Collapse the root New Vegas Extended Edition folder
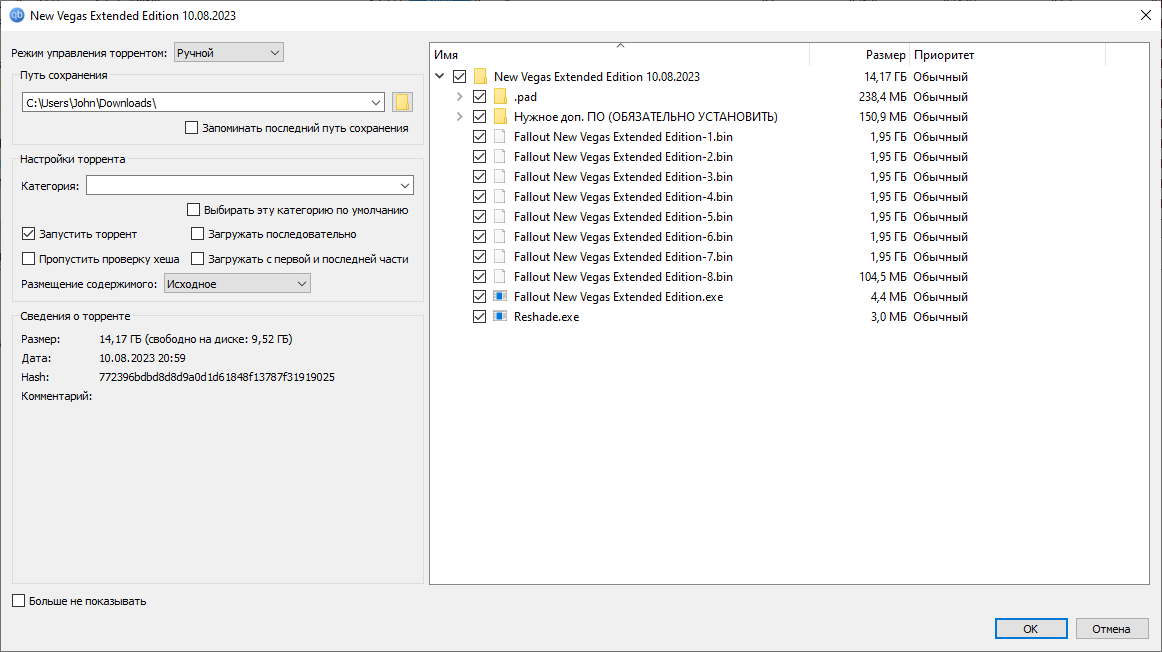Image resolution: width=1162 pixels, height=652 pixels. [439, 76]
